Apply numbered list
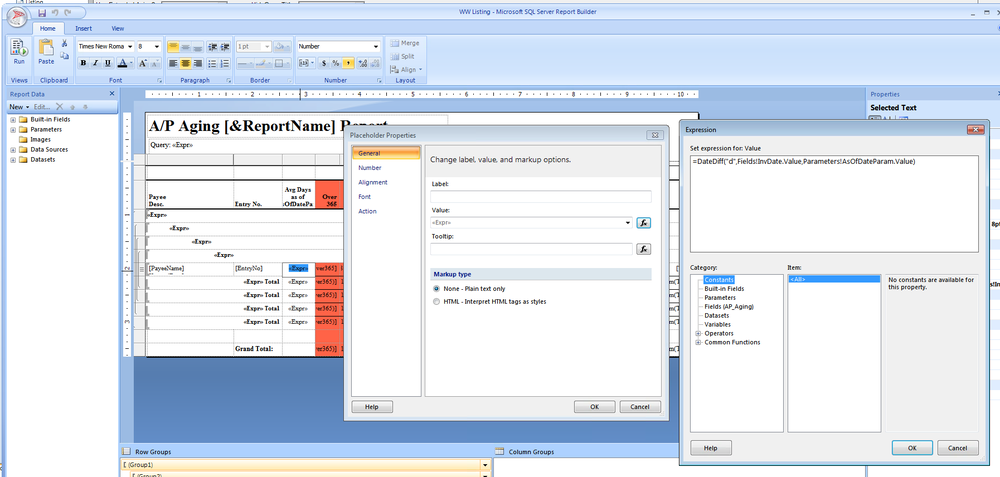1000x477 pixels. pos(225,63)
